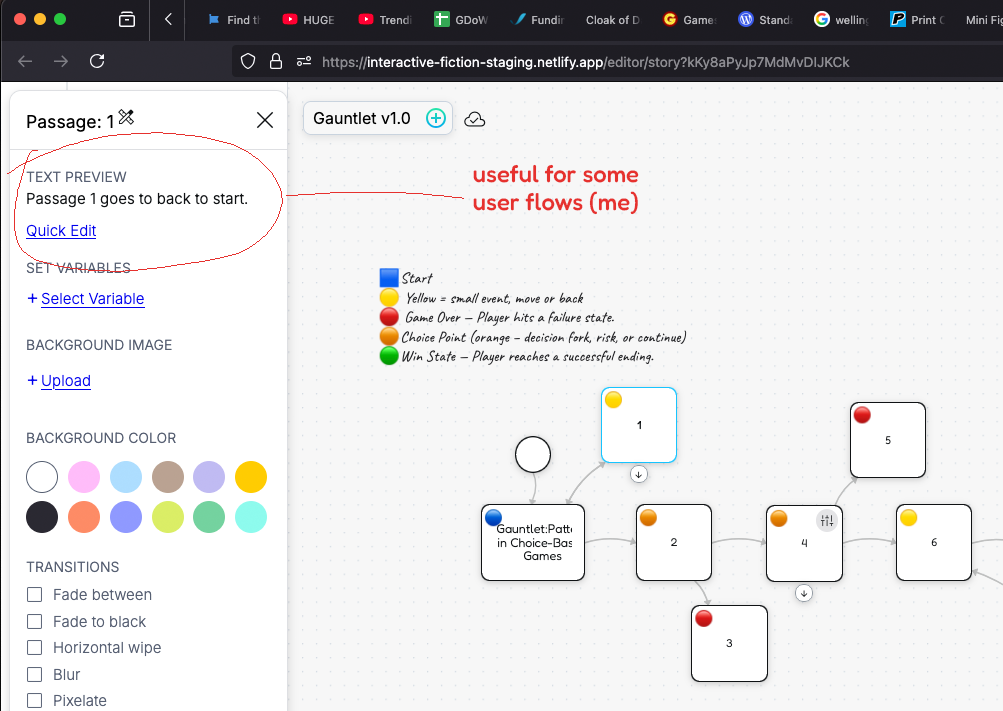Select passage node 5 on canvas
Screen dimensions: 1003x711
click(888, 440)
